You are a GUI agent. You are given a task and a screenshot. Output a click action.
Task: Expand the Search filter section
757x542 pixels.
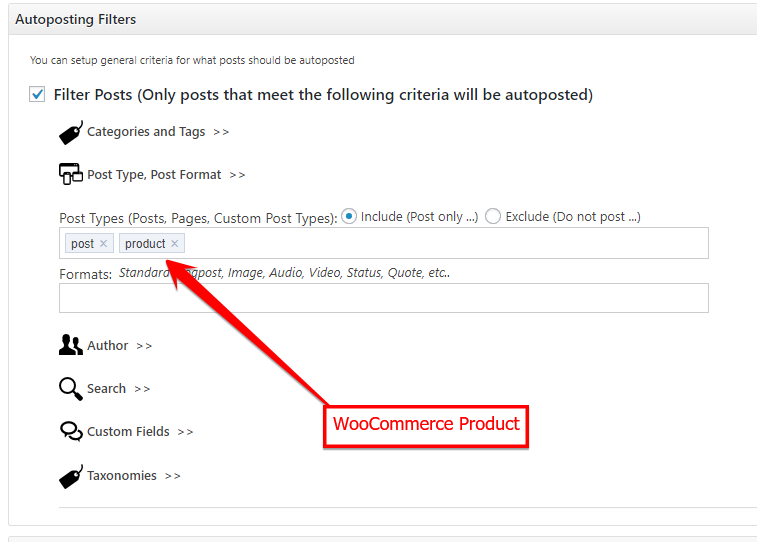click(x=118, y=389)
